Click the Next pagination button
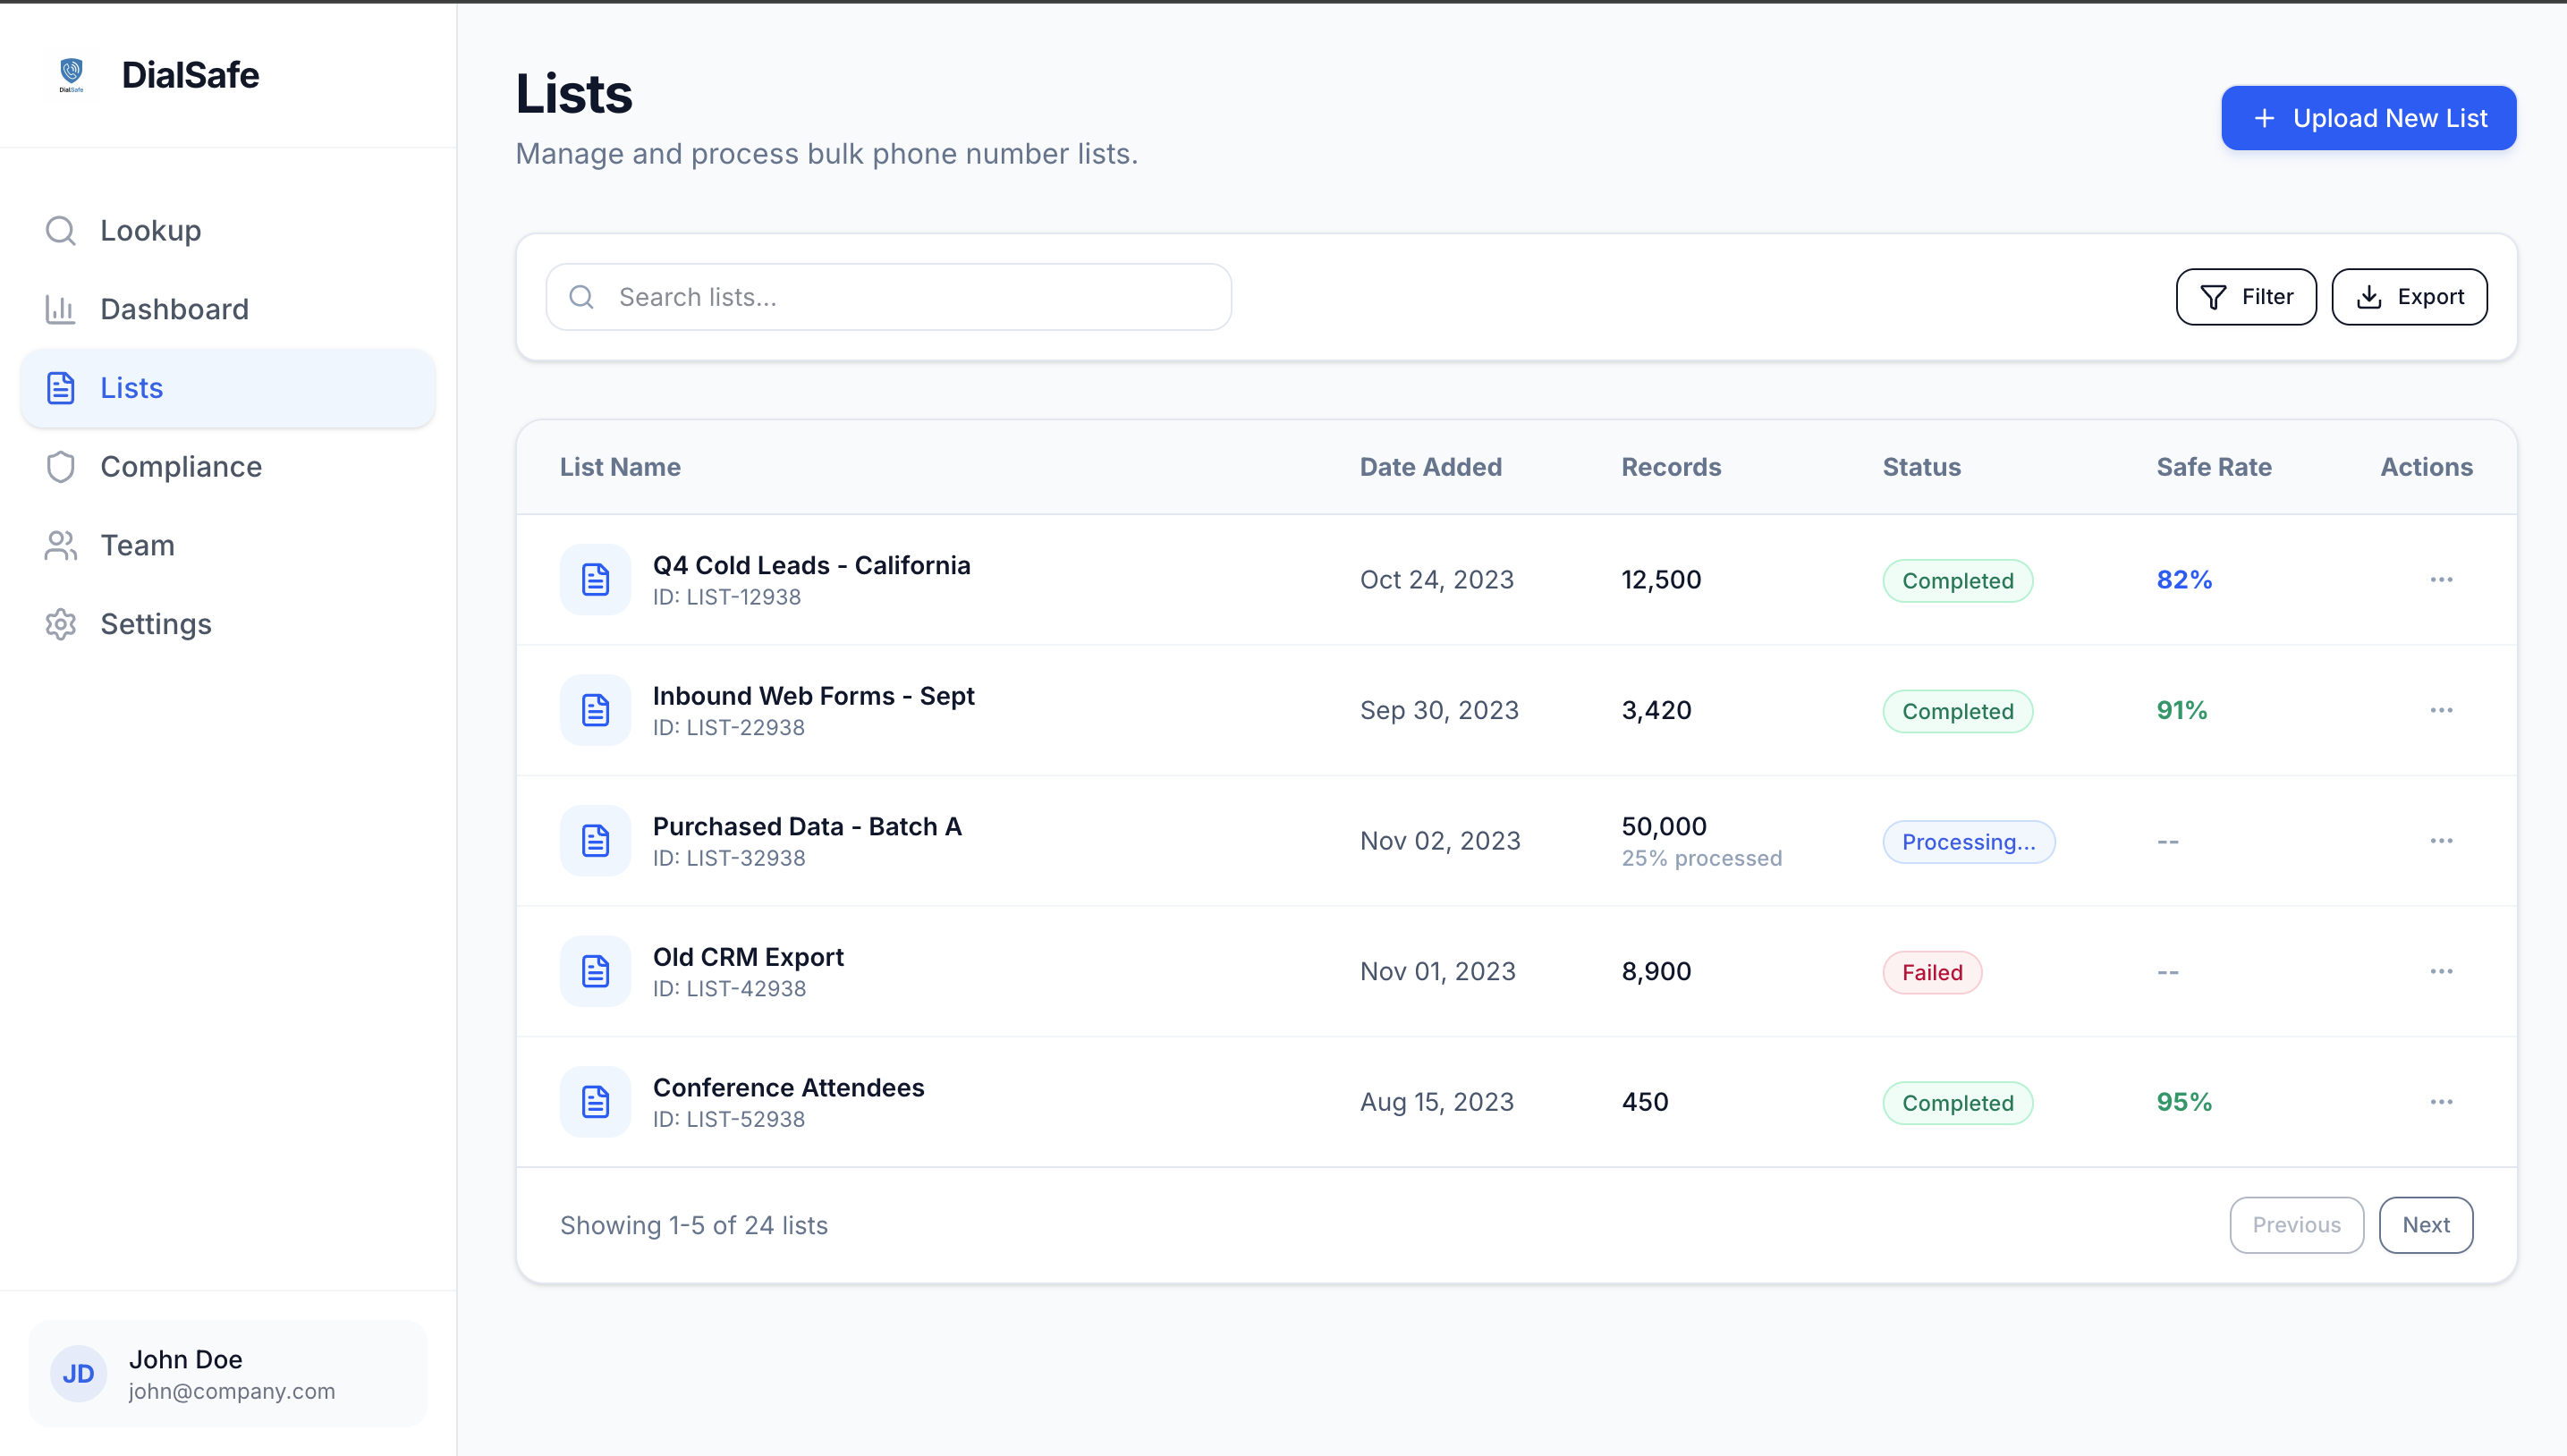 [x=2426, y=1224]
